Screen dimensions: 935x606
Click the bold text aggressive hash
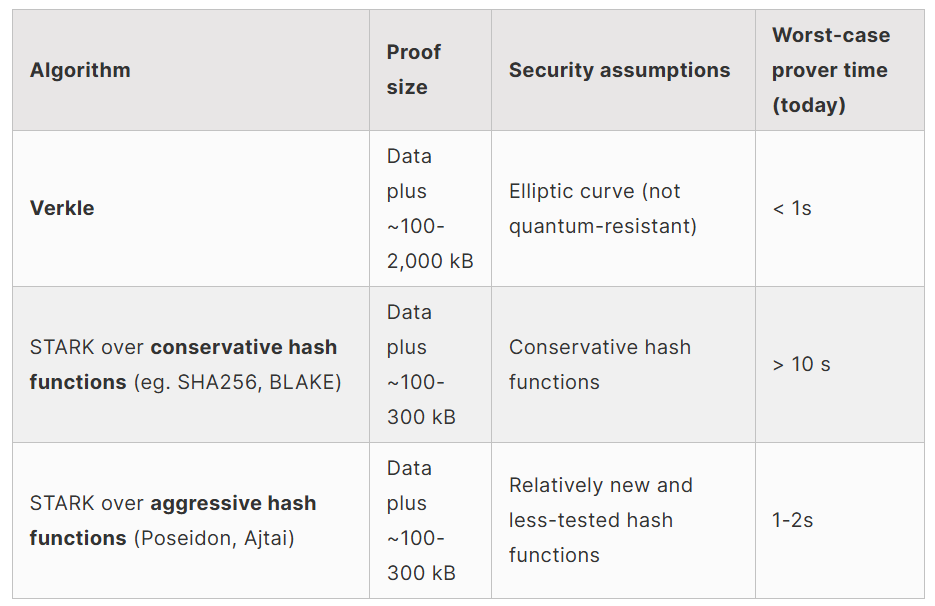coord(233,503)
